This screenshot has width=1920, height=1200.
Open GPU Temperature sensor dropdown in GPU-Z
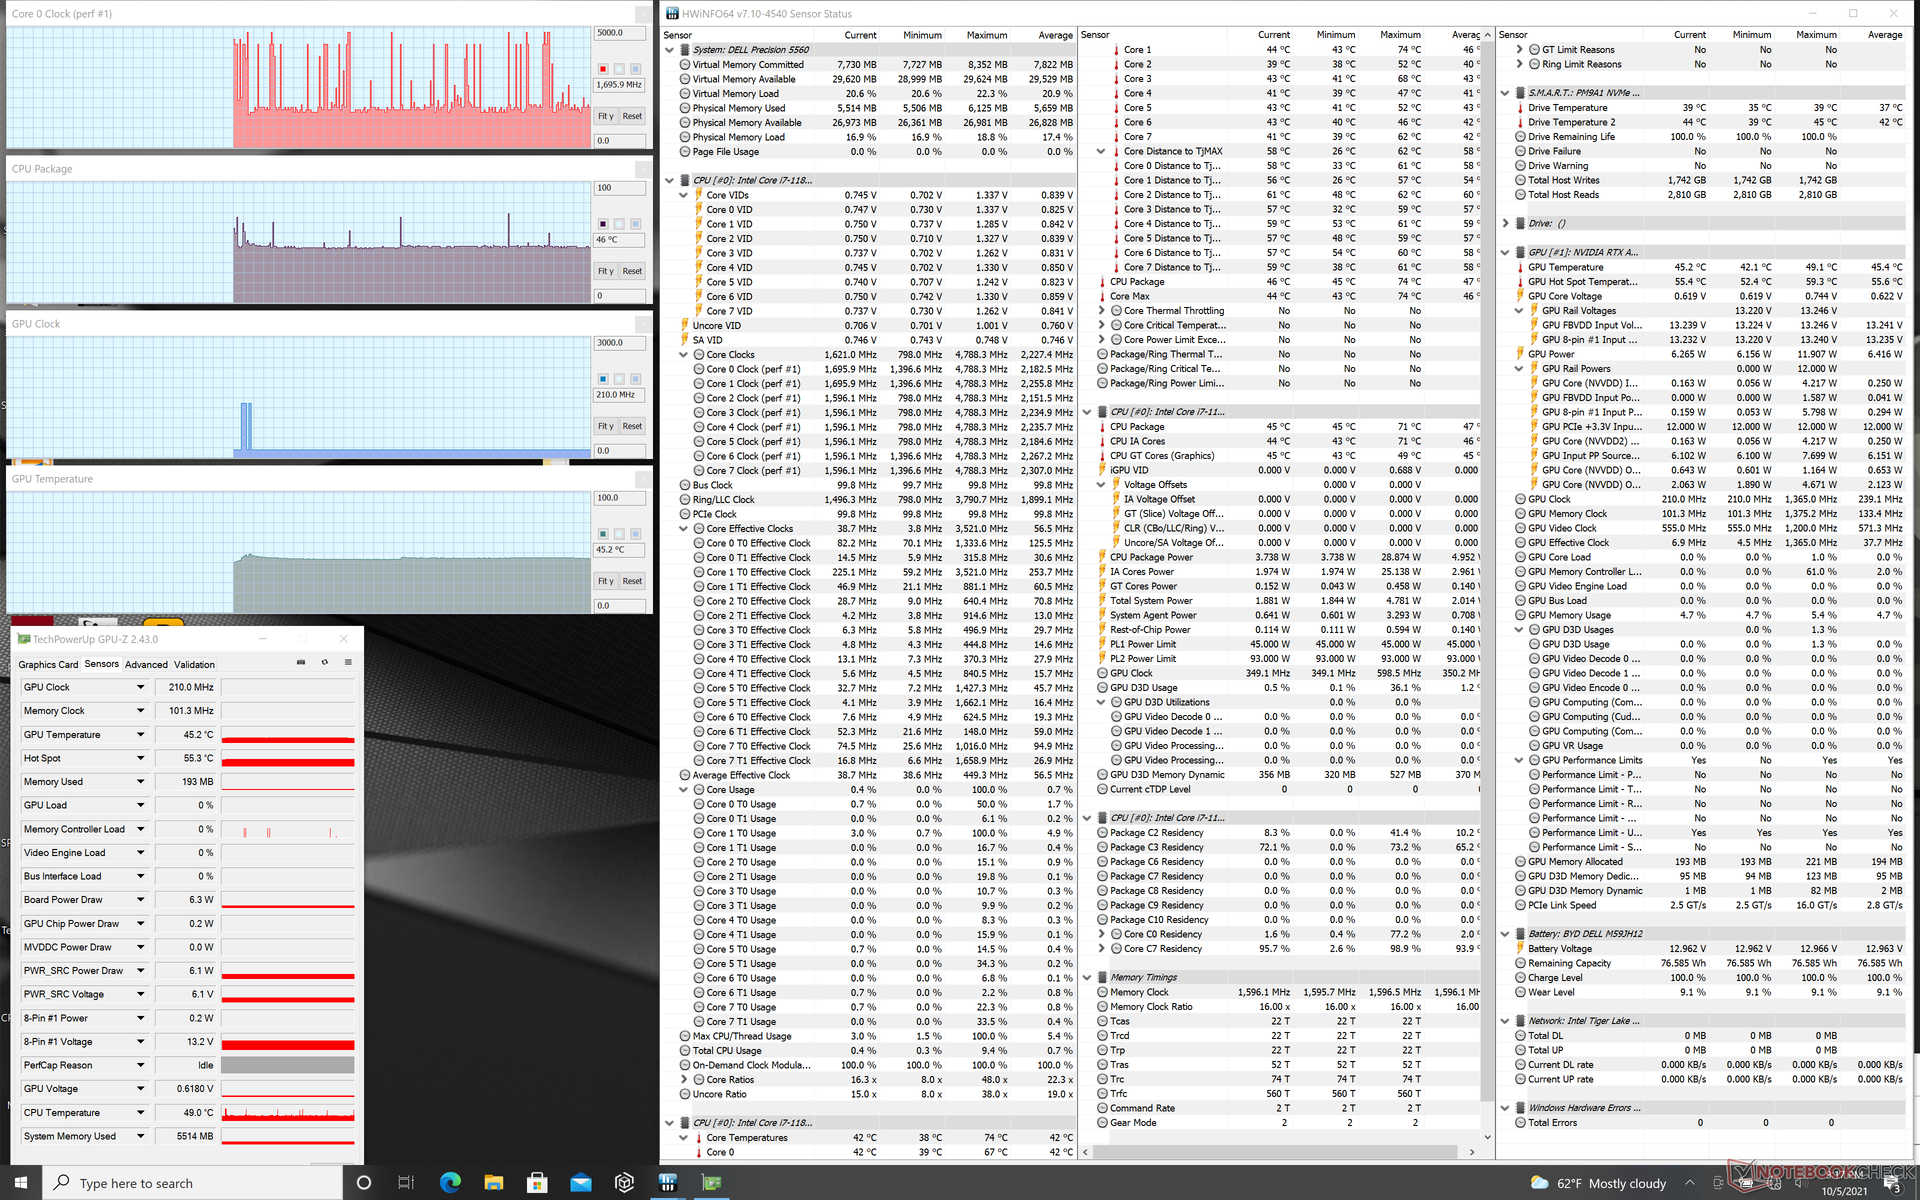point(140,735)
